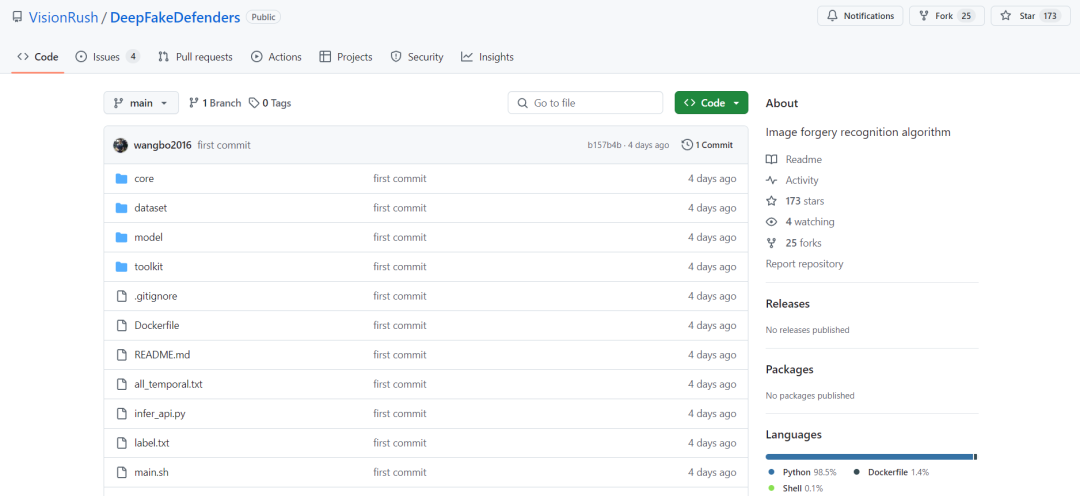The image size is (1080, 496).
Task: Click the Issues count badge 4
Action: [133, 57]
